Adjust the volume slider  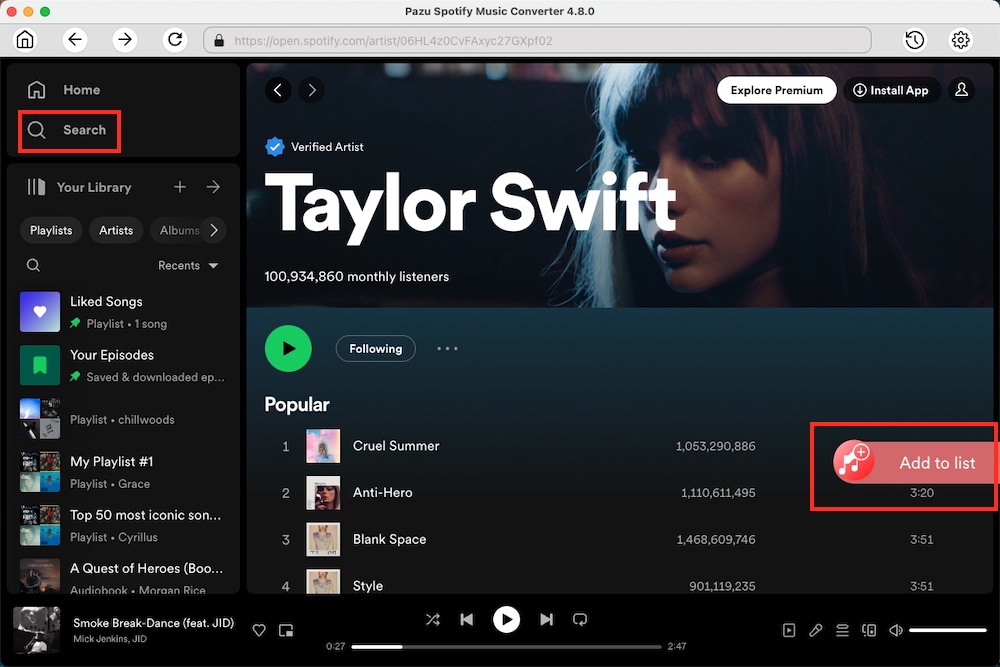coord(947,630)
